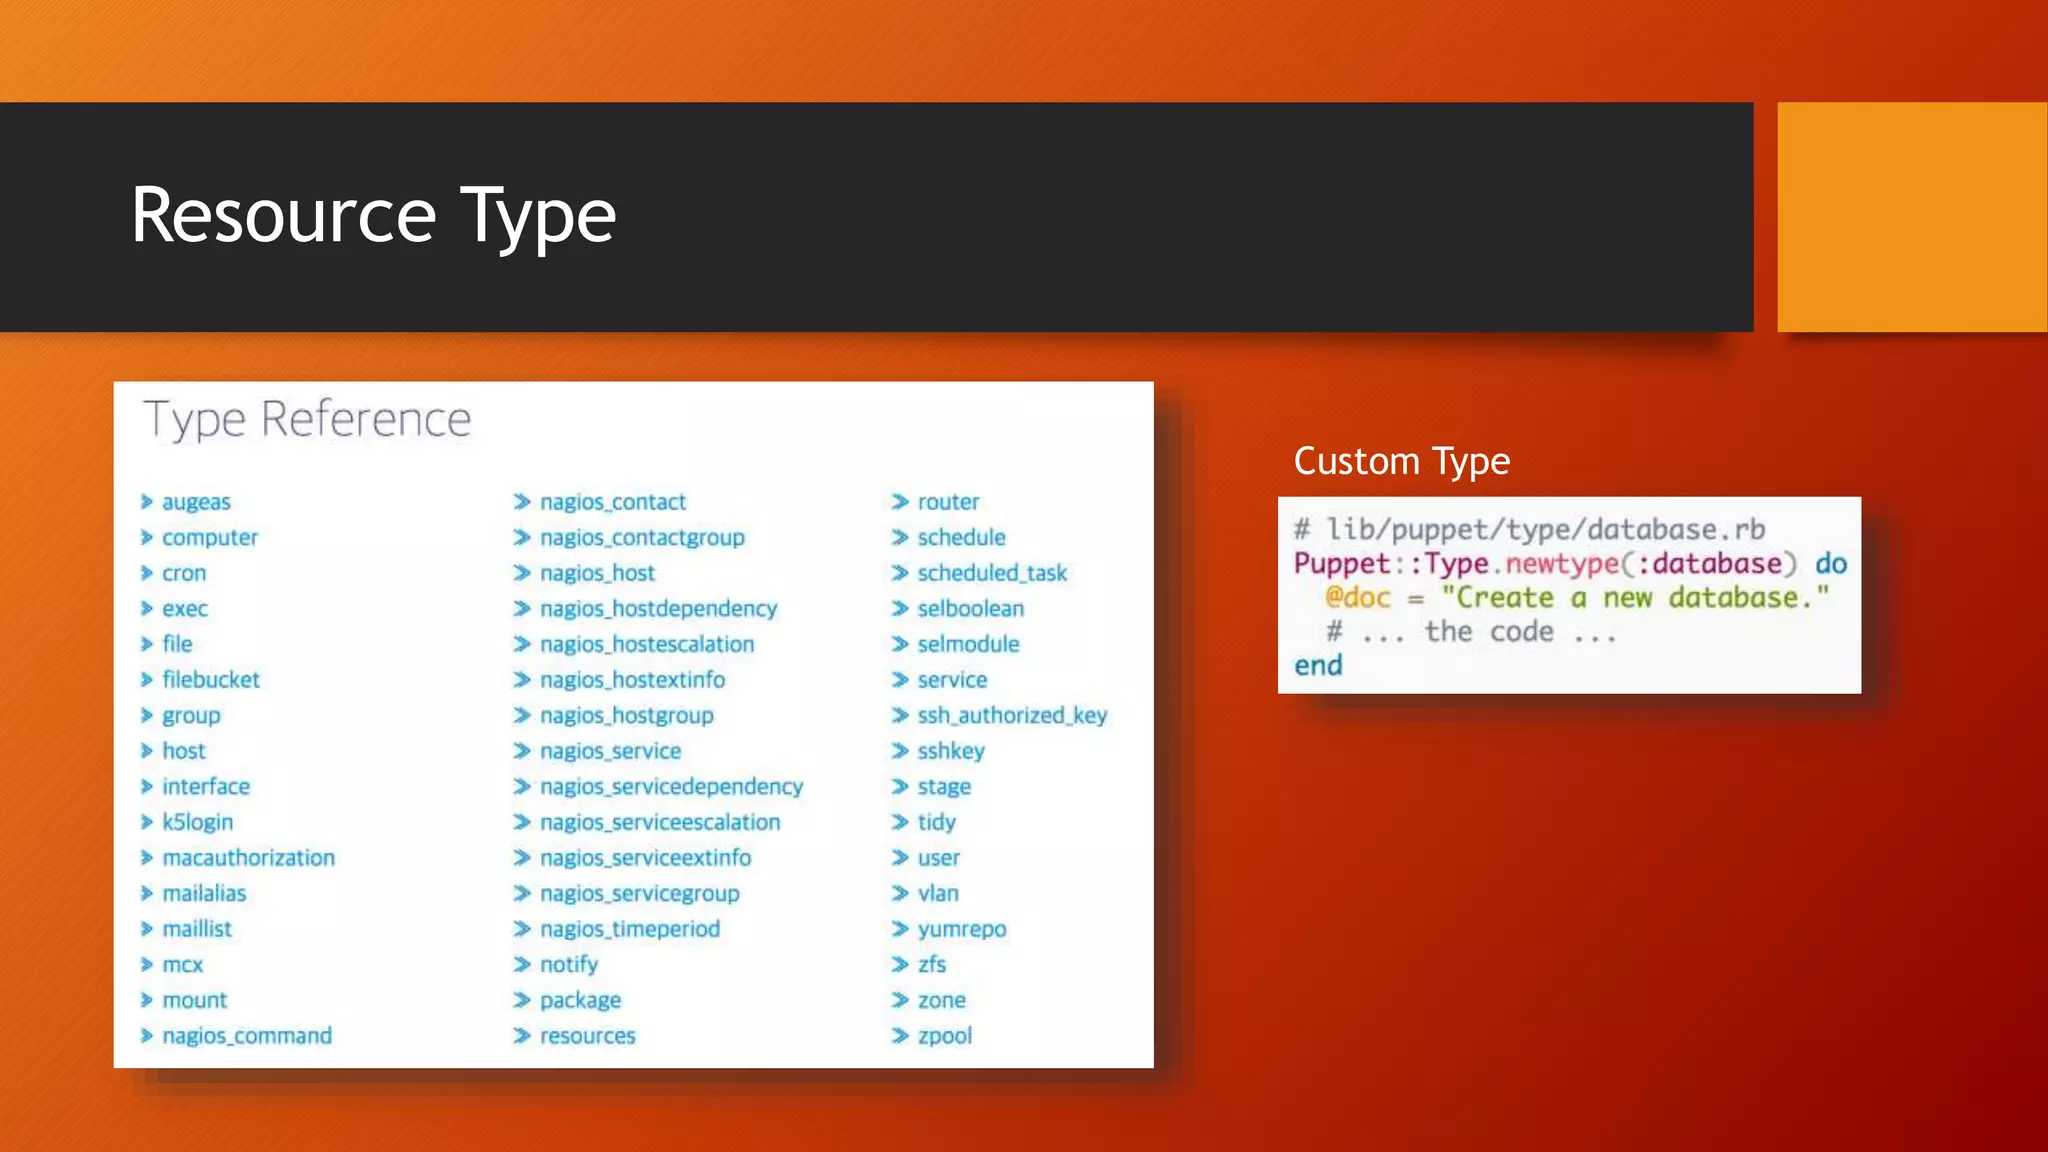The image size is (2048, 1152).
Task: Open the ssh_authorized_key link
Action: tap(1012, 715)
